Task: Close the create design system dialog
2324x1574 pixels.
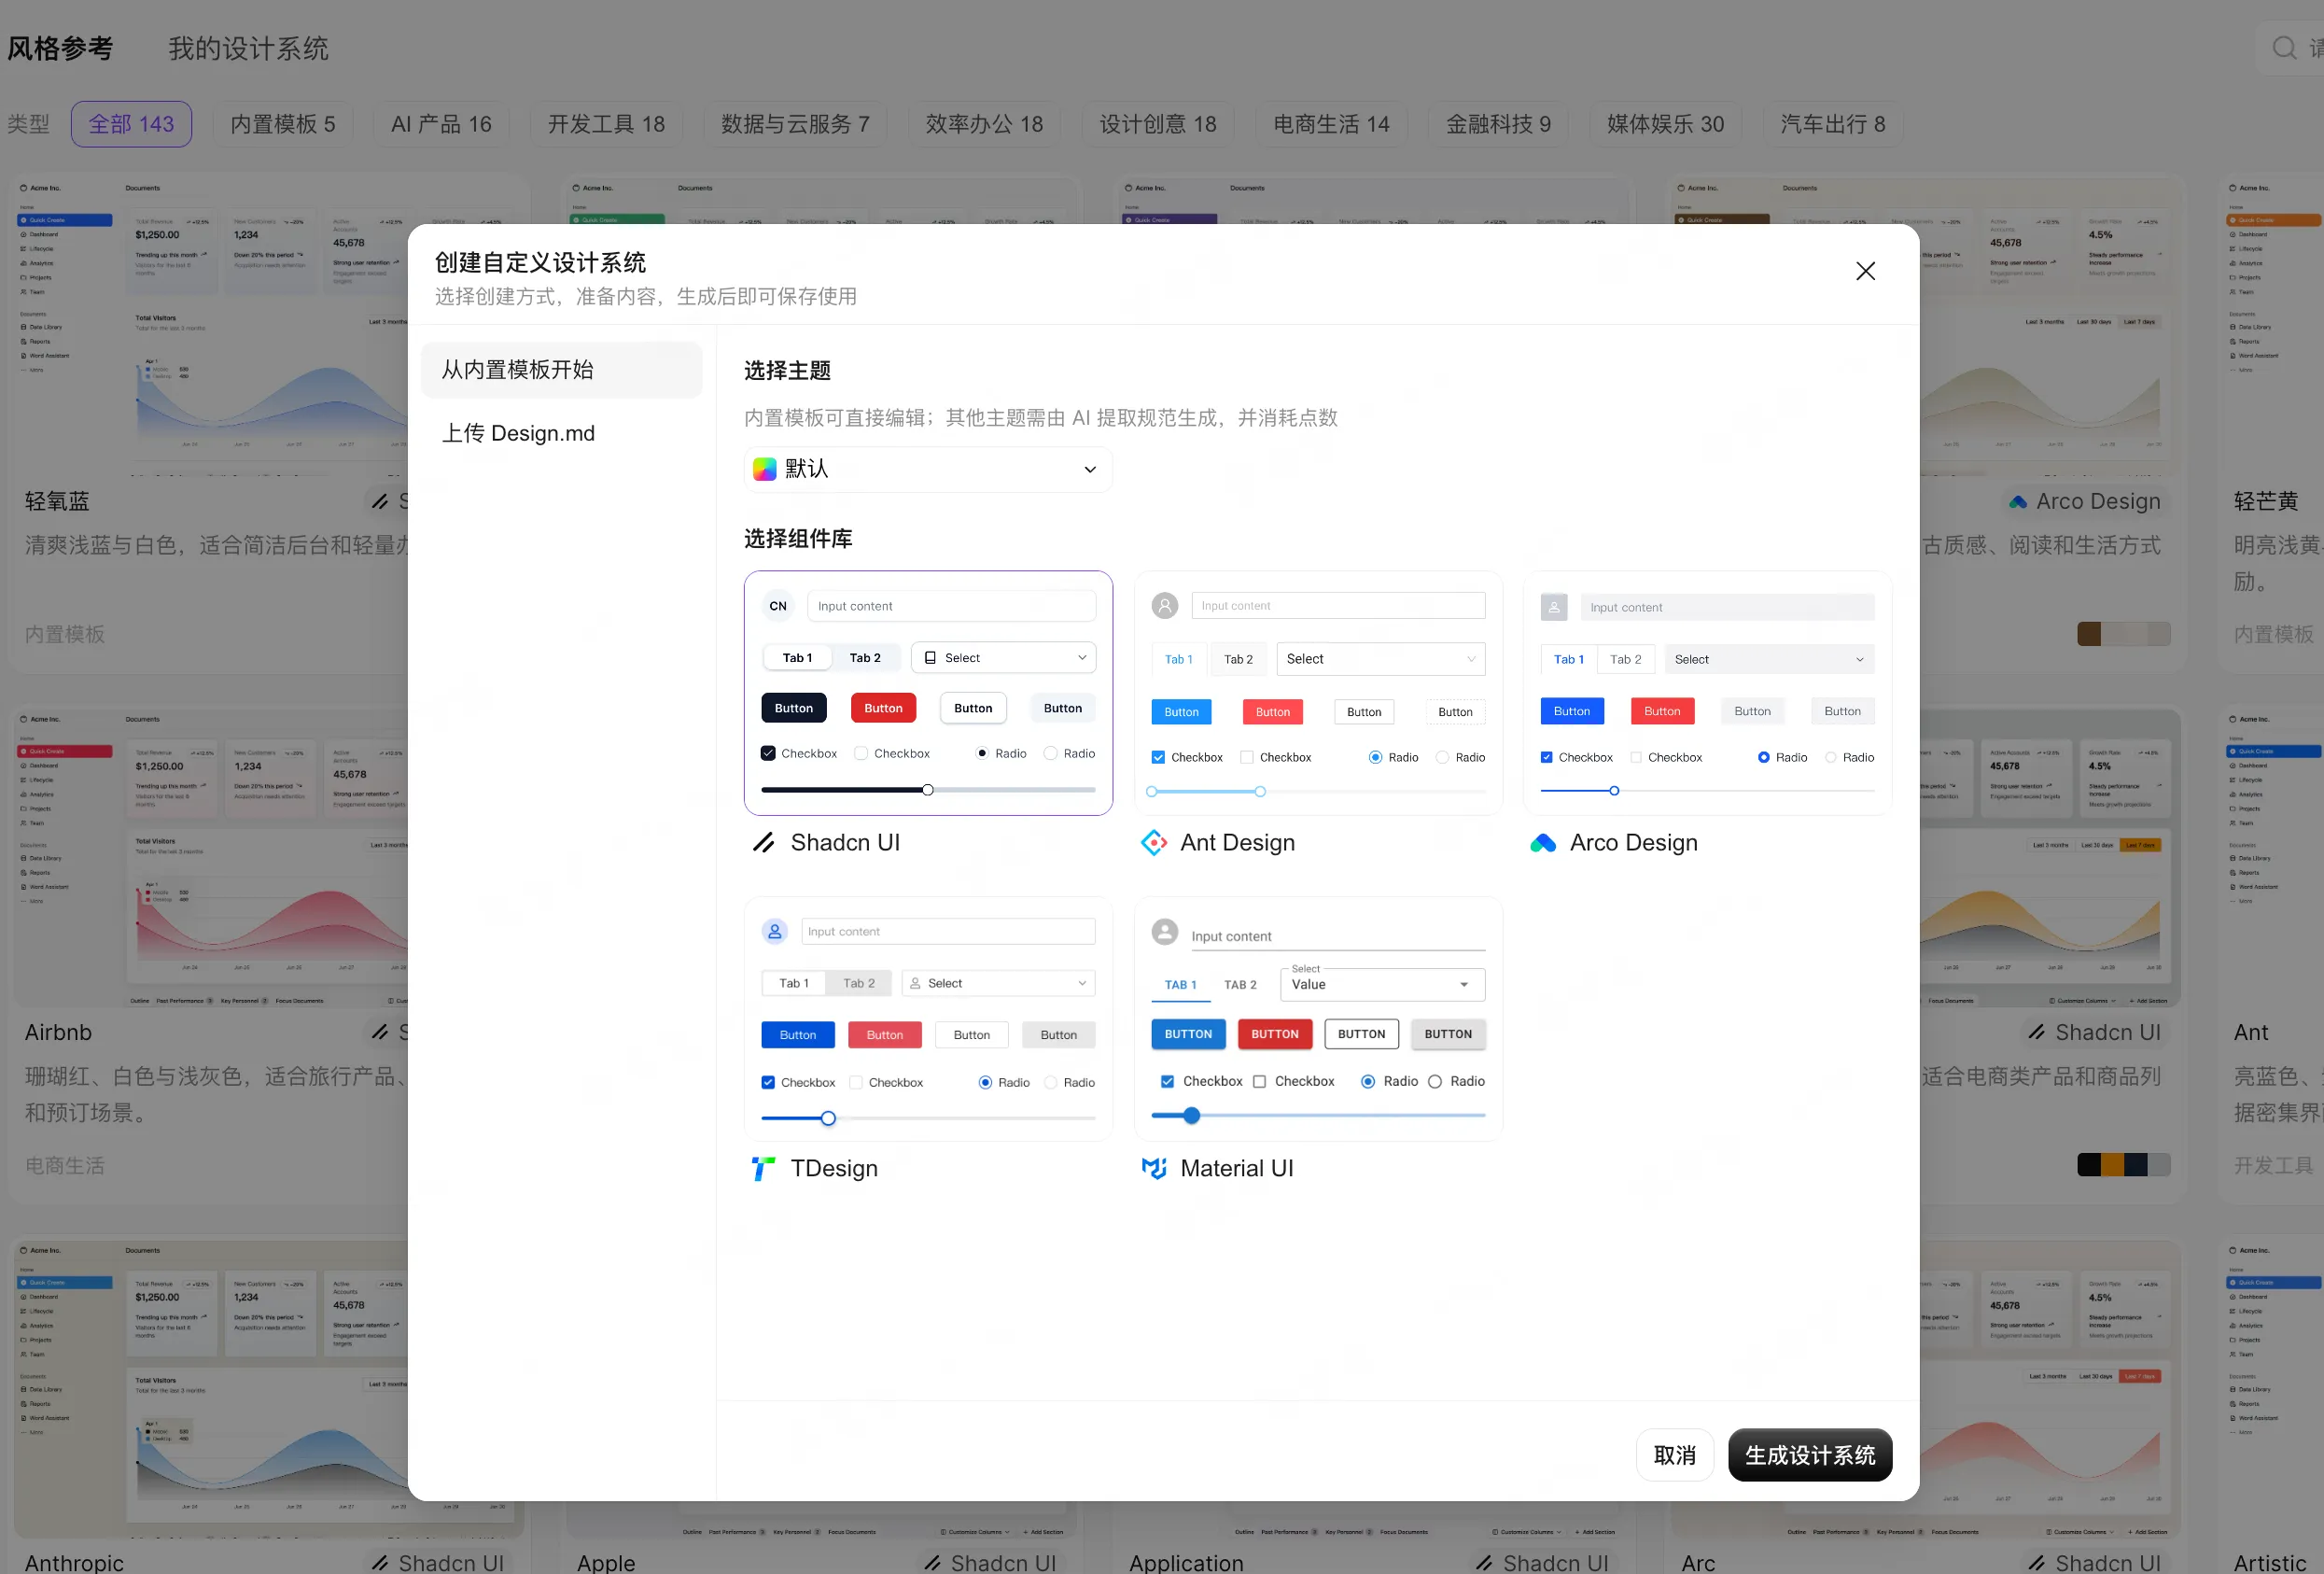Action: click(1865, 271)
